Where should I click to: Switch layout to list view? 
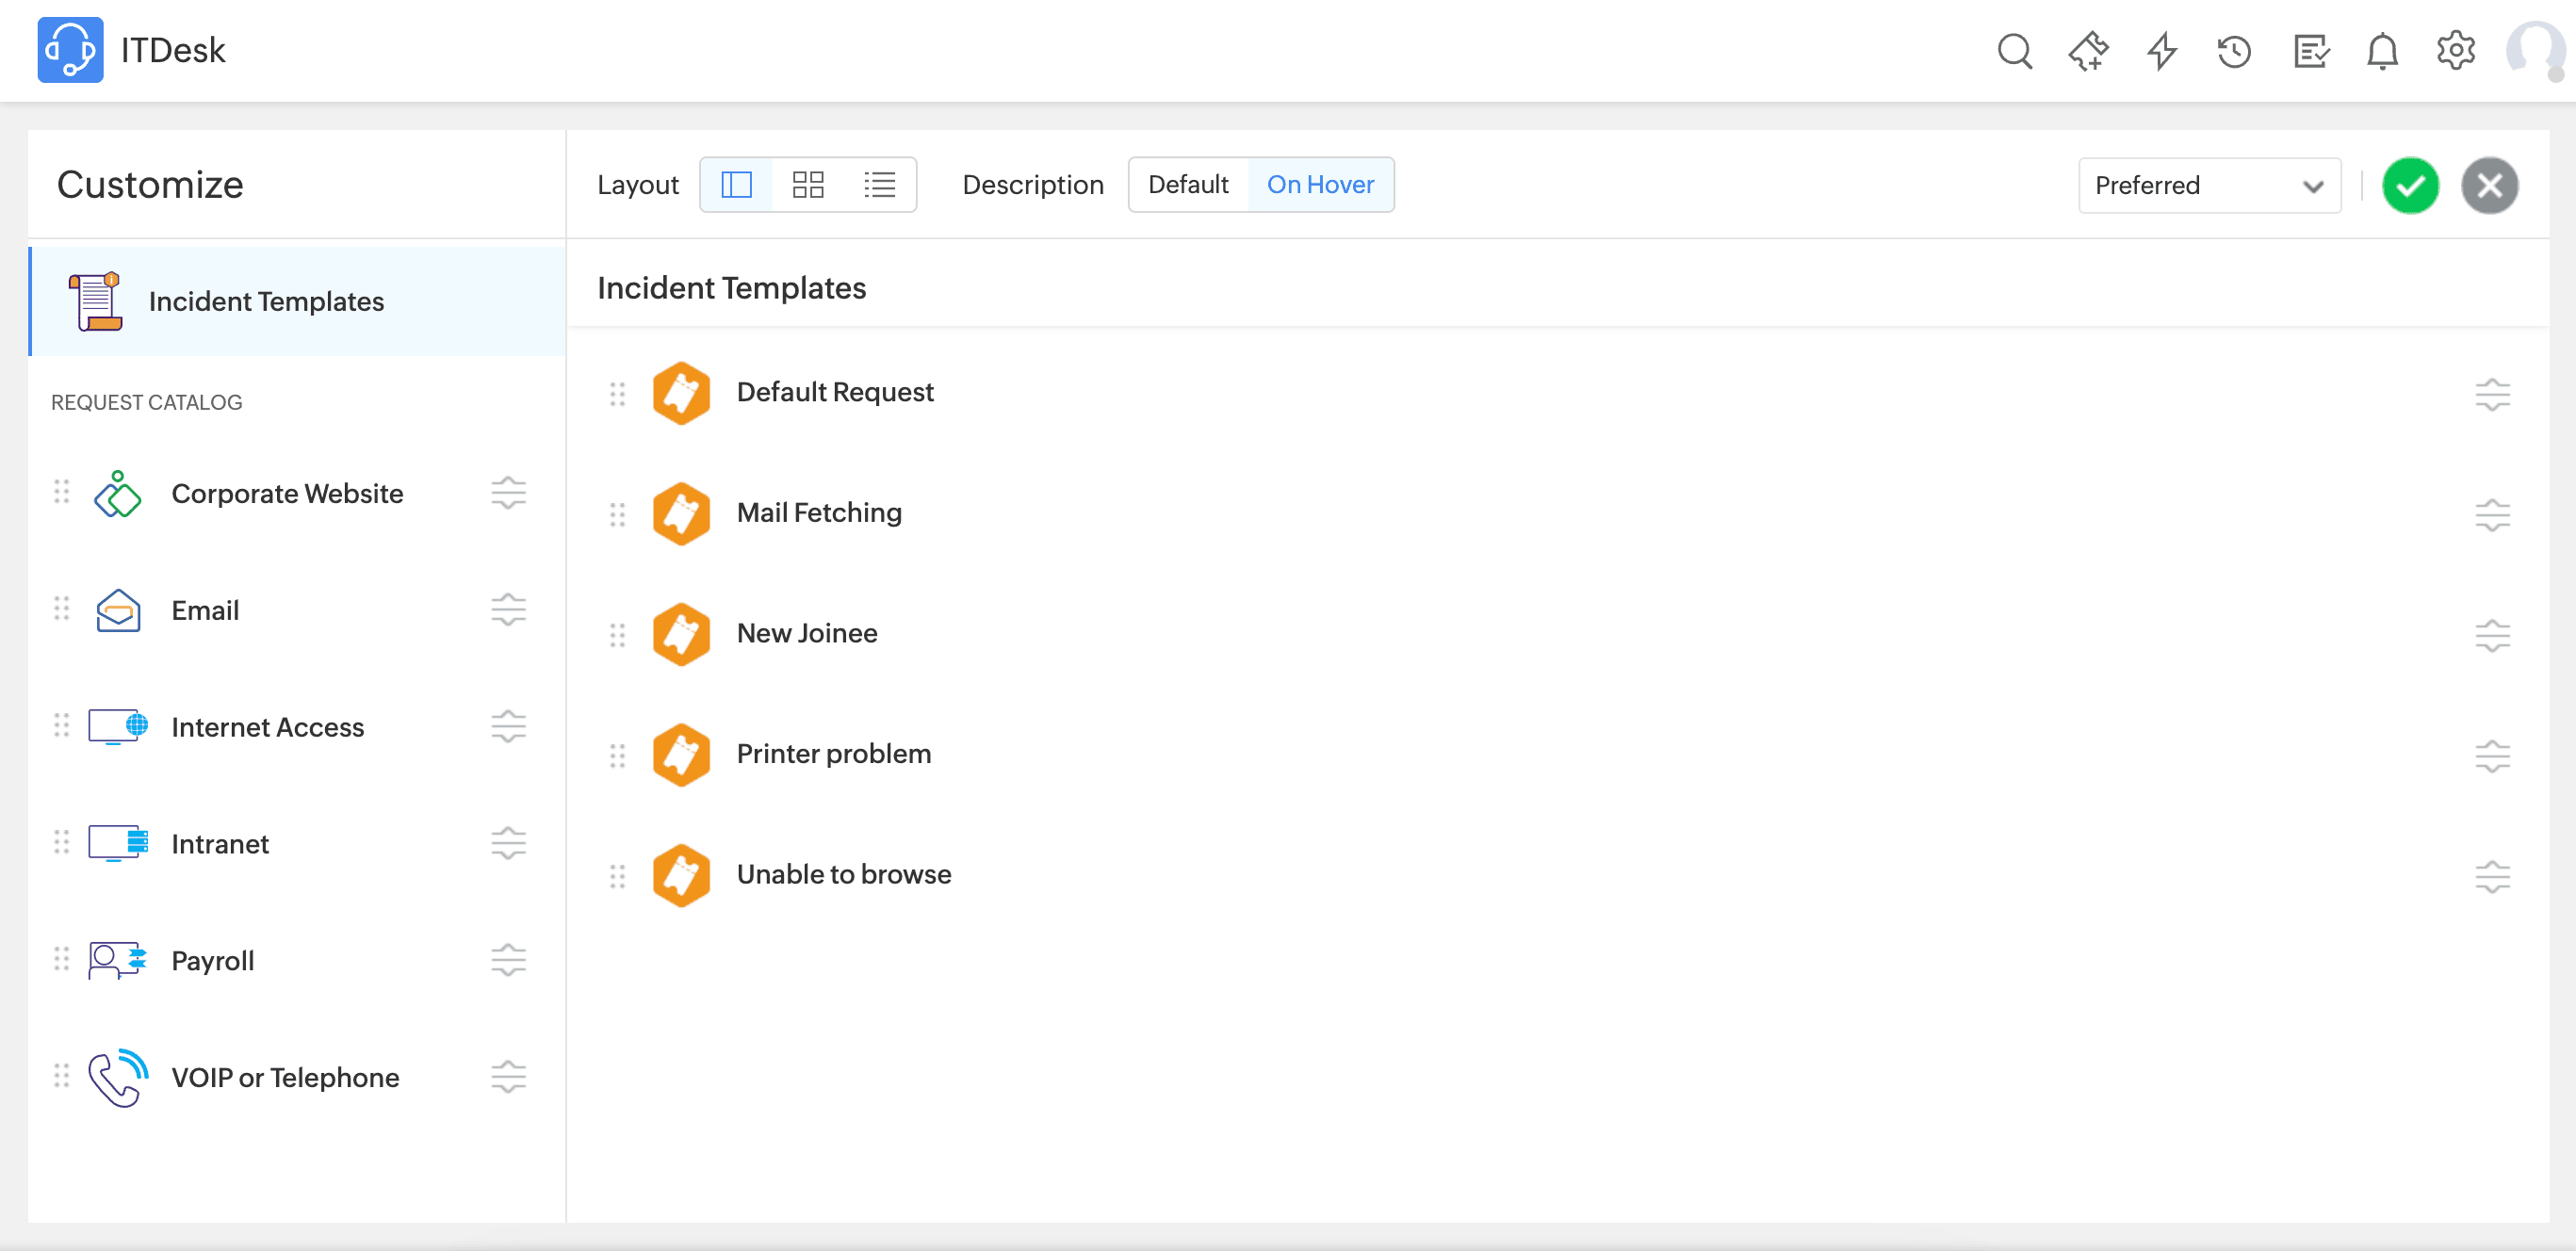pos(879,185)
